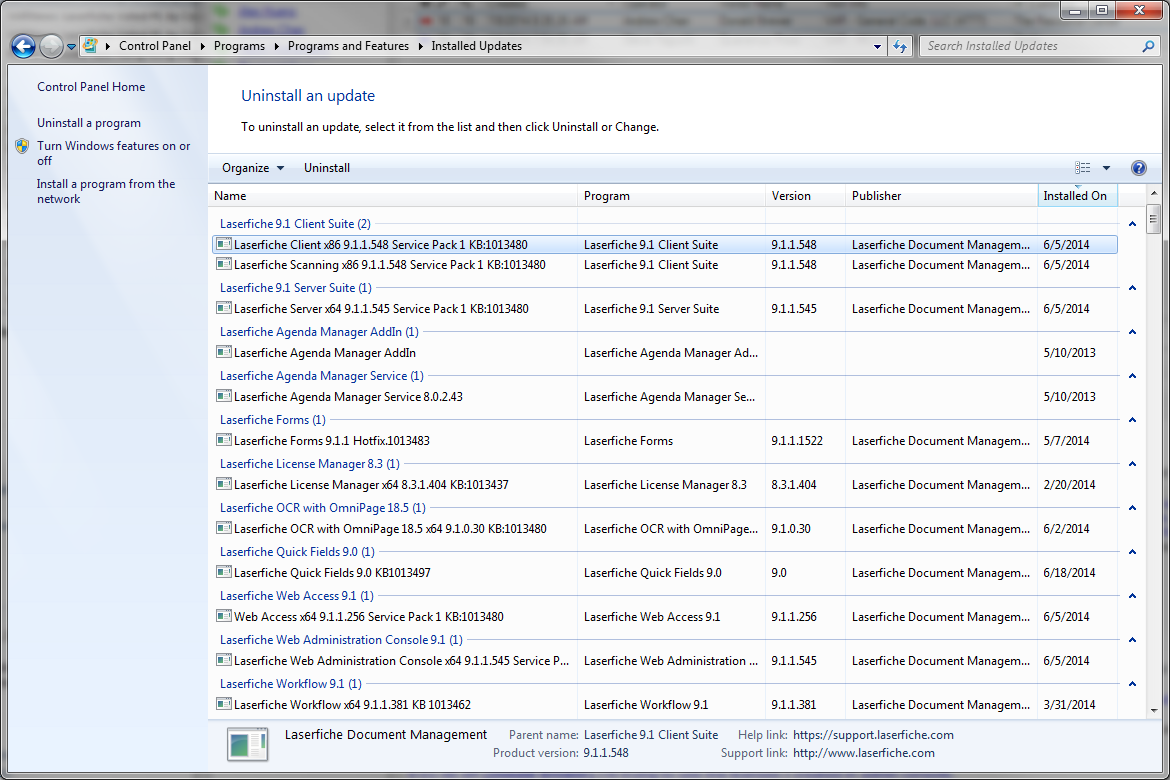Viewport: 1170px width, 780px height.
Task: Open Install a program from the network
Action: click(106, 191)
